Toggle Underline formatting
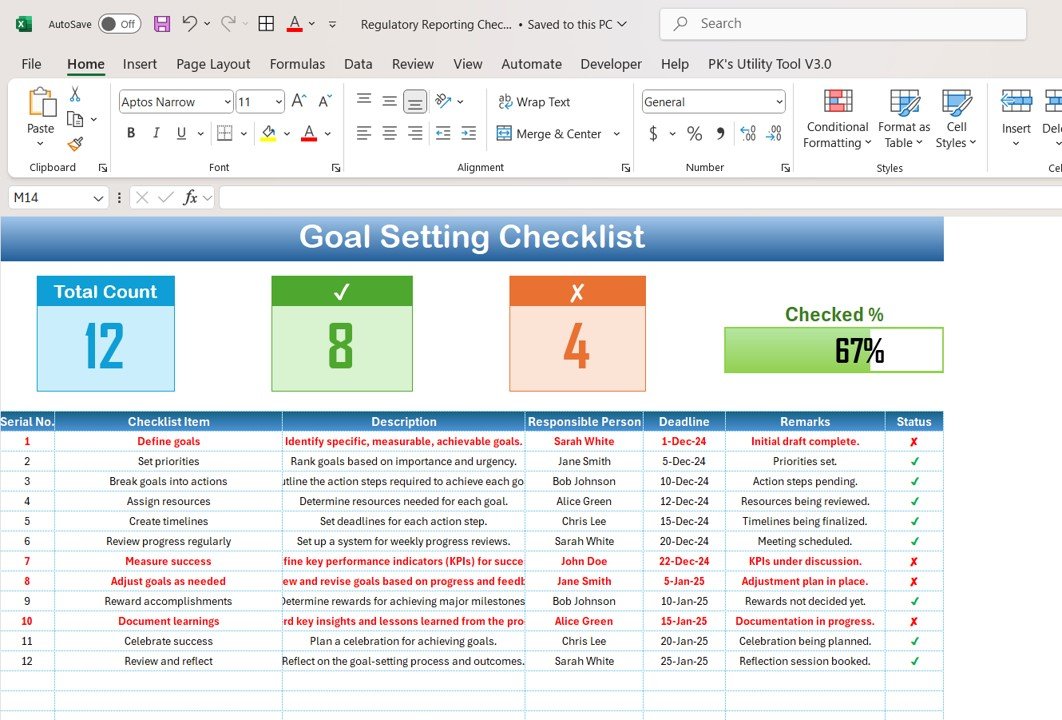 tap(181, 133)
